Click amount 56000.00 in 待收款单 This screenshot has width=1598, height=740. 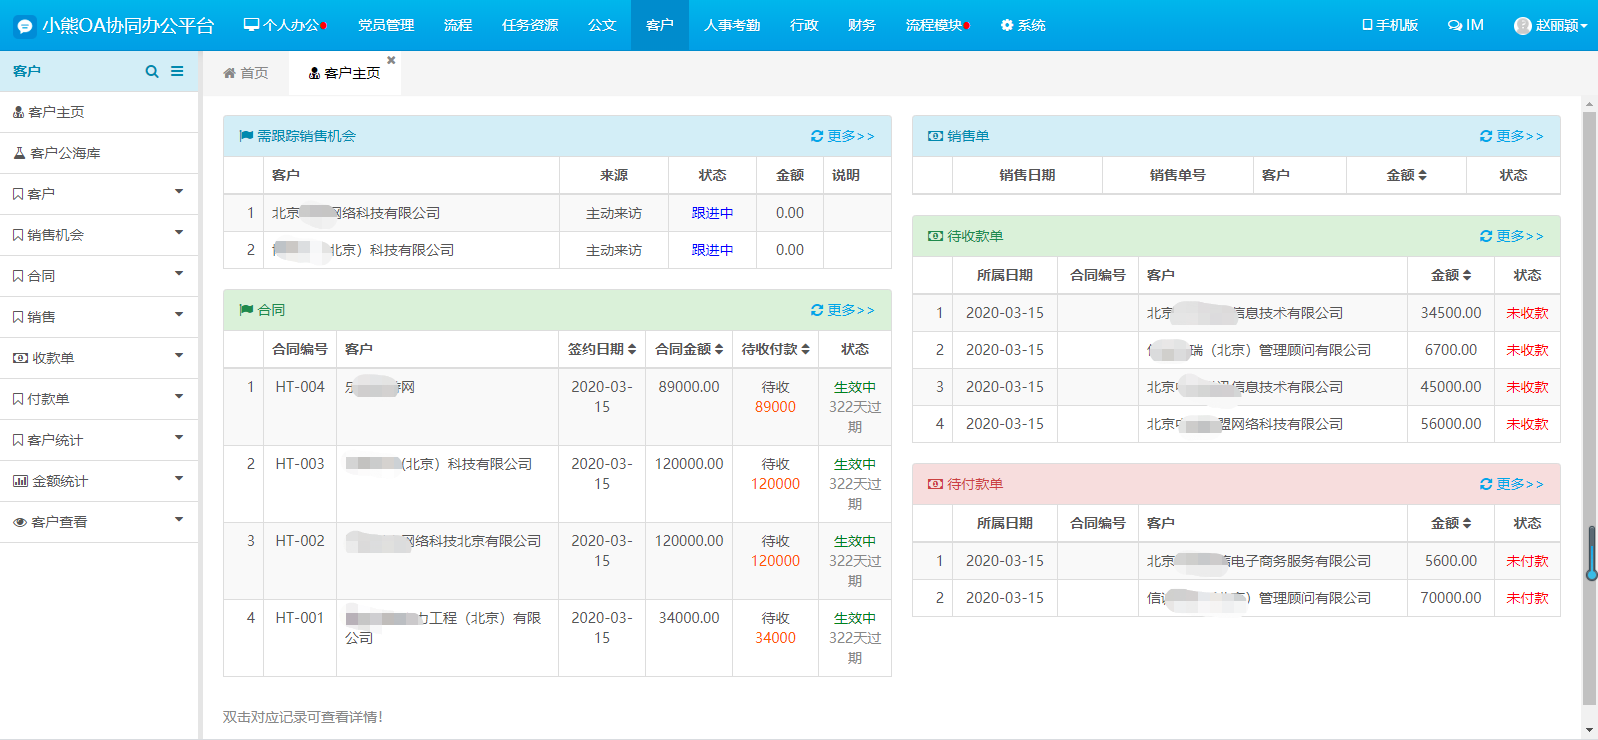(1451, 424)
